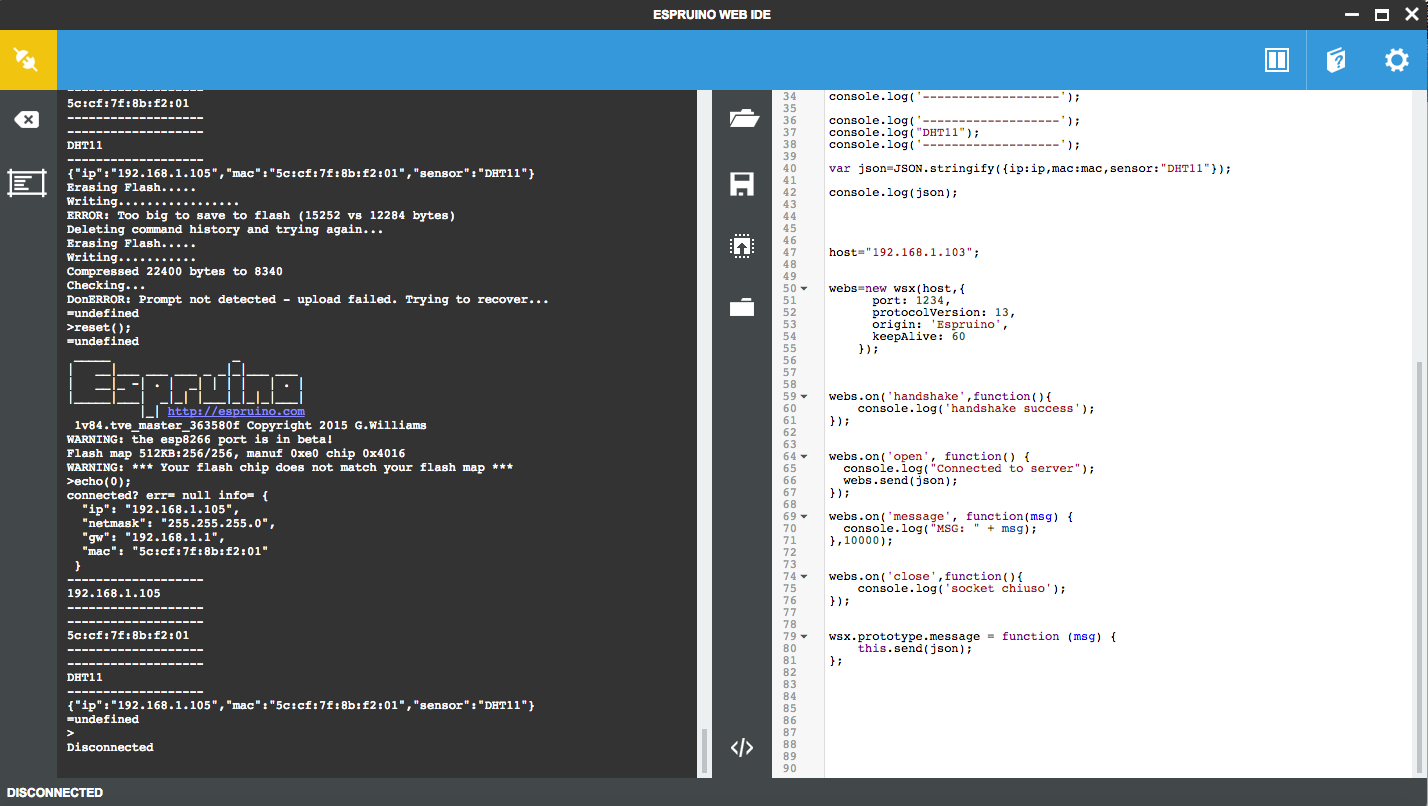
Task: Click 'this.send(json);' on line 80
Action: (914, 649)
